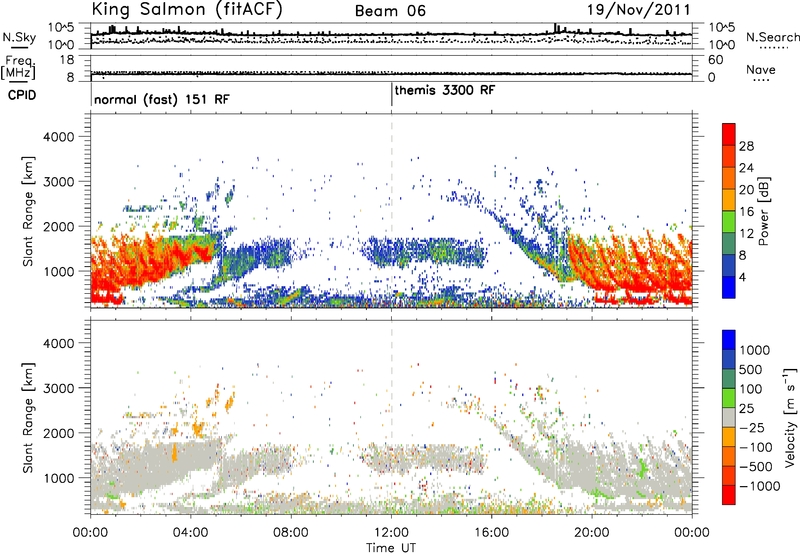
Task: Click the dashed 12:00 marker in velocity panel
Action: tap(392, 418)
